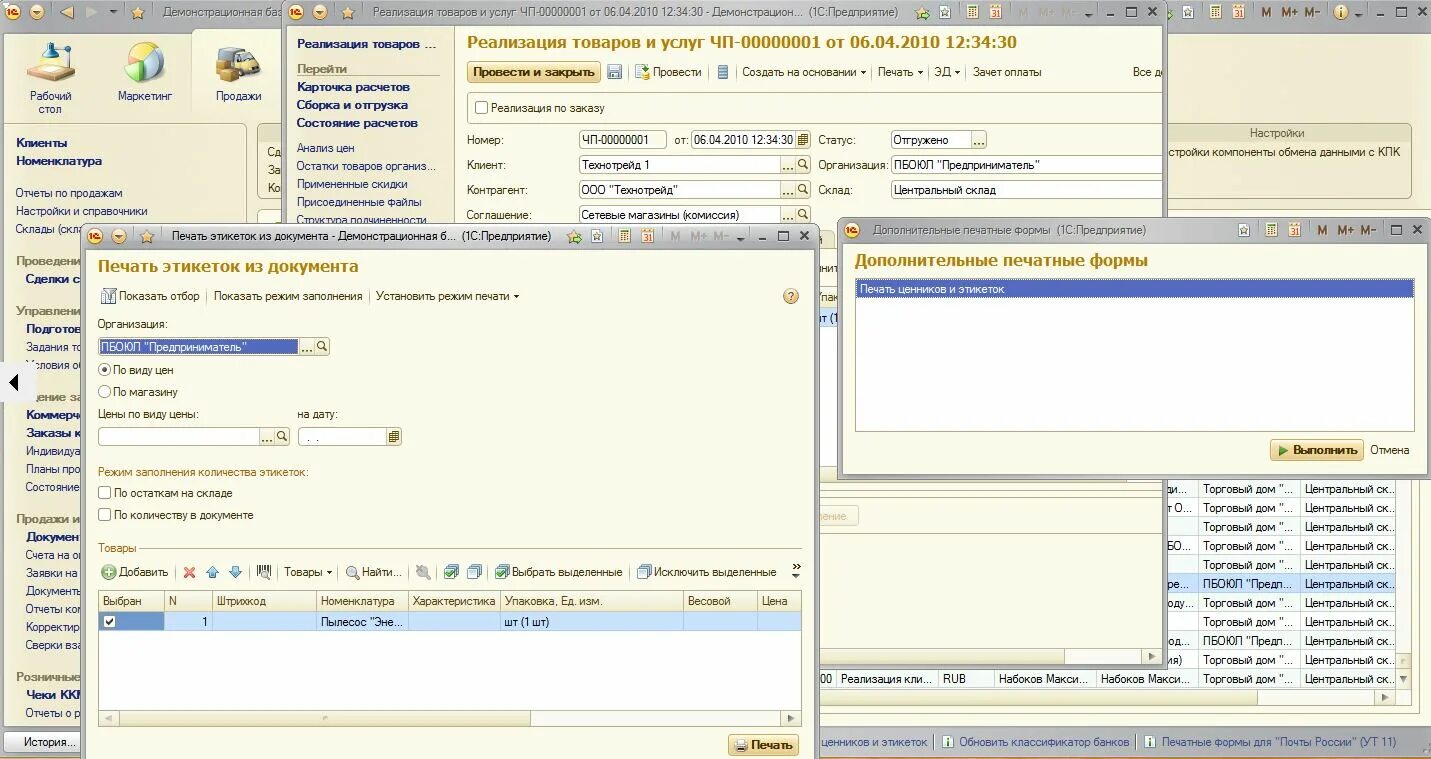
Task: Select По магазину radio button
Action: pos(105,392)
